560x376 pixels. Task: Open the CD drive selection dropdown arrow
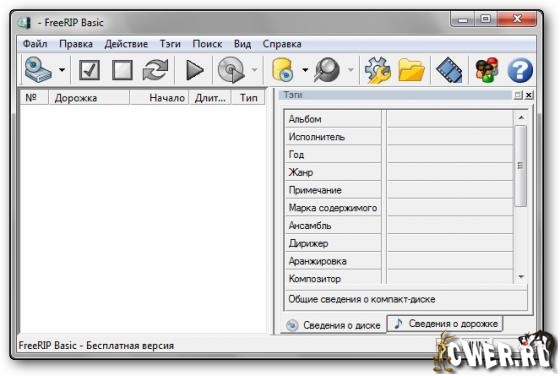point(62,70)
